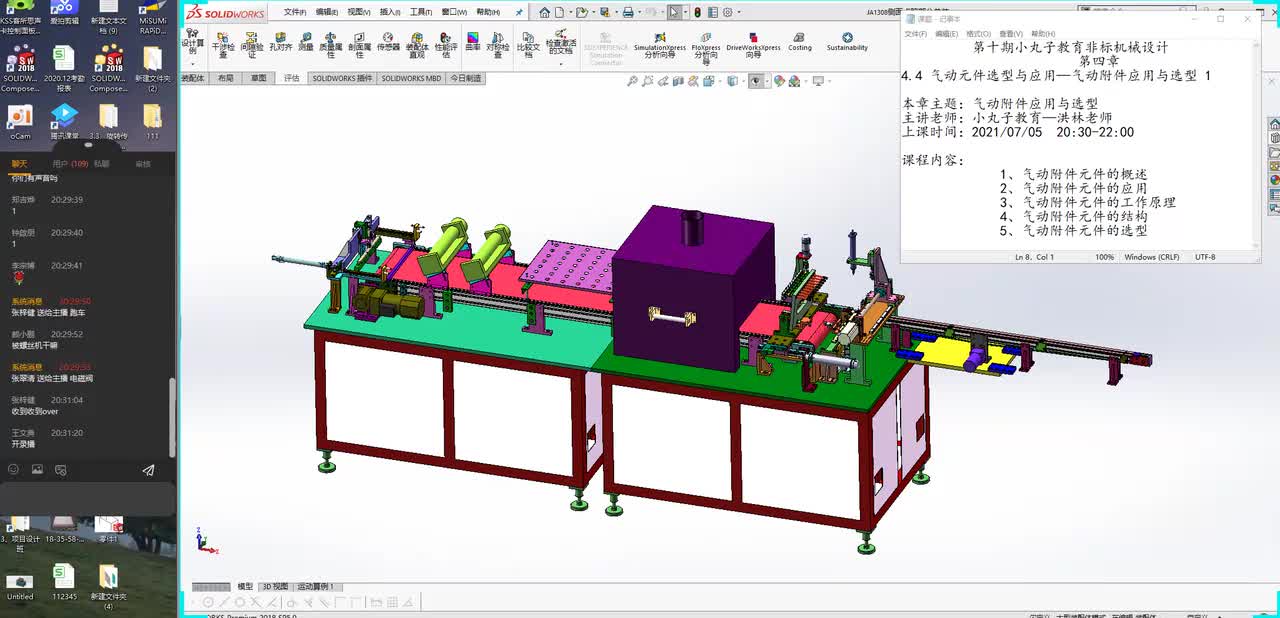Open 质量属性 mass properties

331,45
